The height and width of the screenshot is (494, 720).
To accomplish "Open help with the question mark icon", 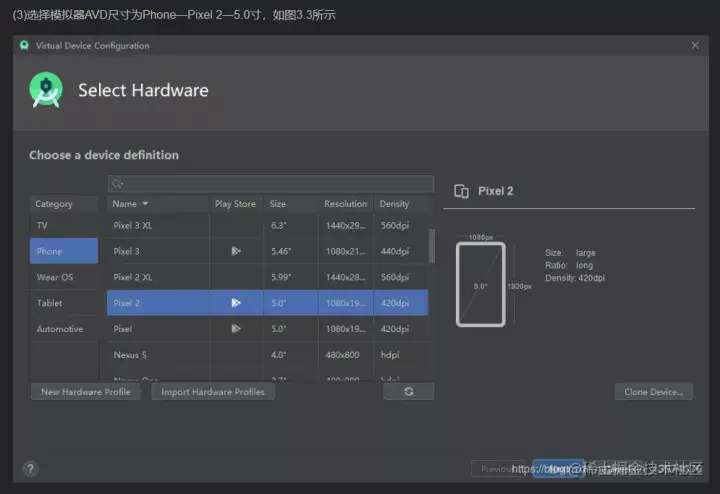I will click(30, 469).
